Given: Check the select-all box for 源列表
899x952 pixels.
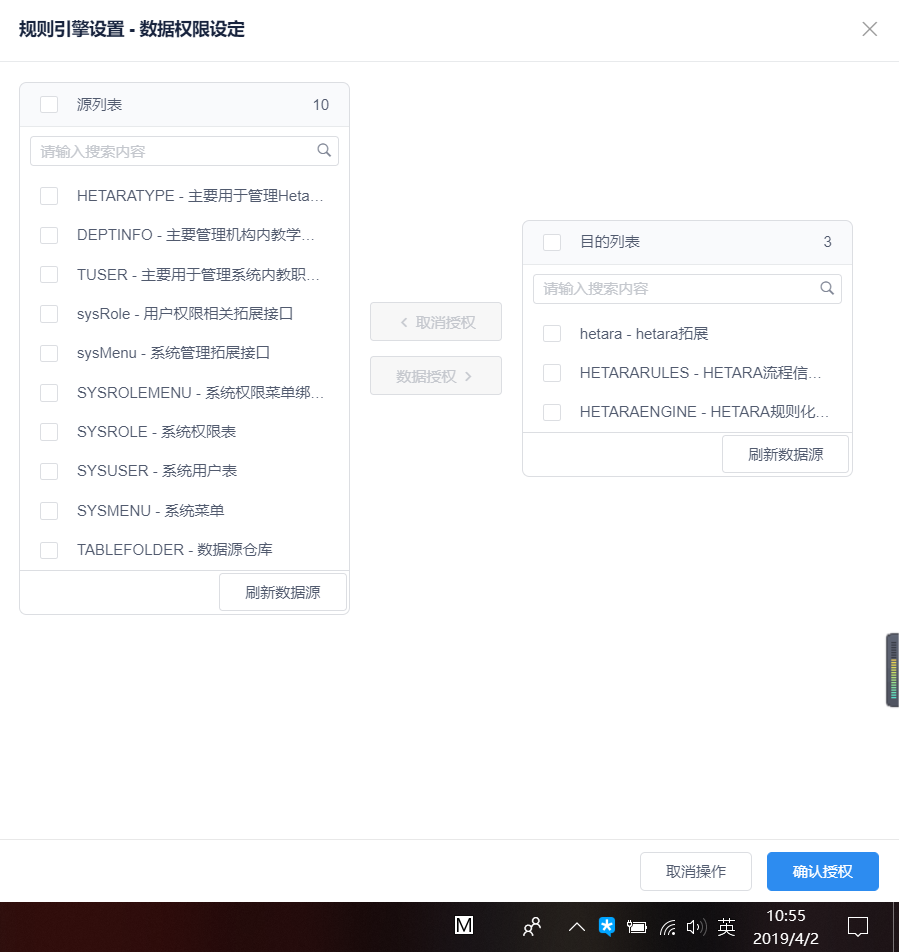Looking at the screenshot, I should tap(48, 104).
